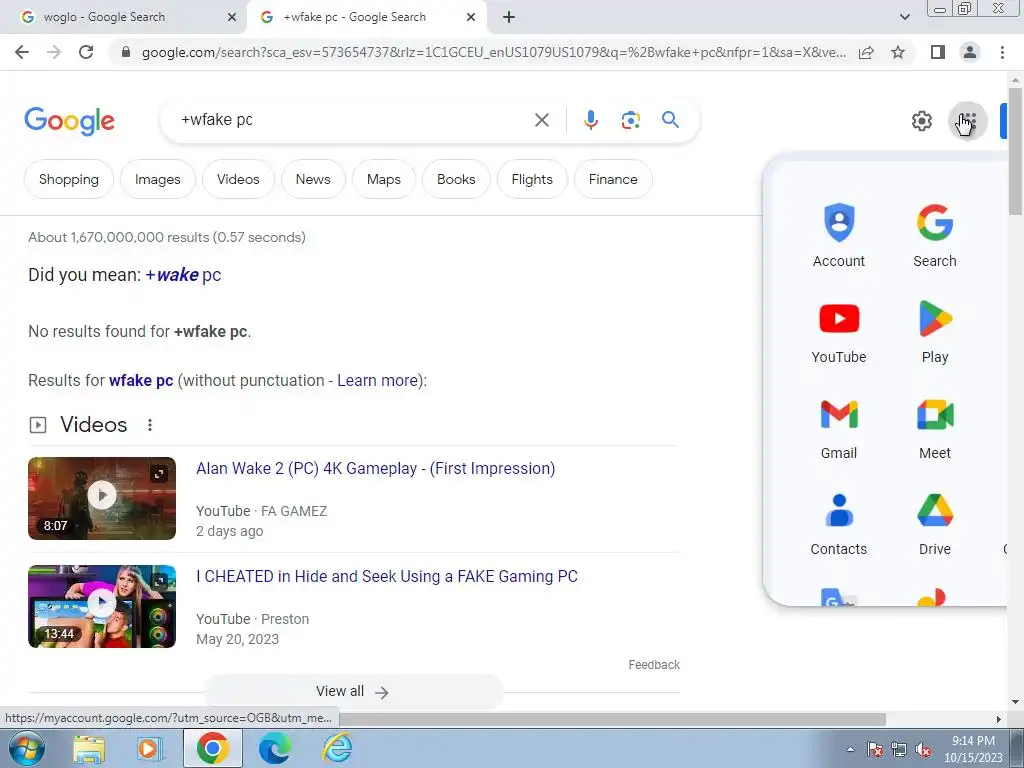Bookmark this page with the star
Screen dimensions: 1024x768
tap(898, 52)
